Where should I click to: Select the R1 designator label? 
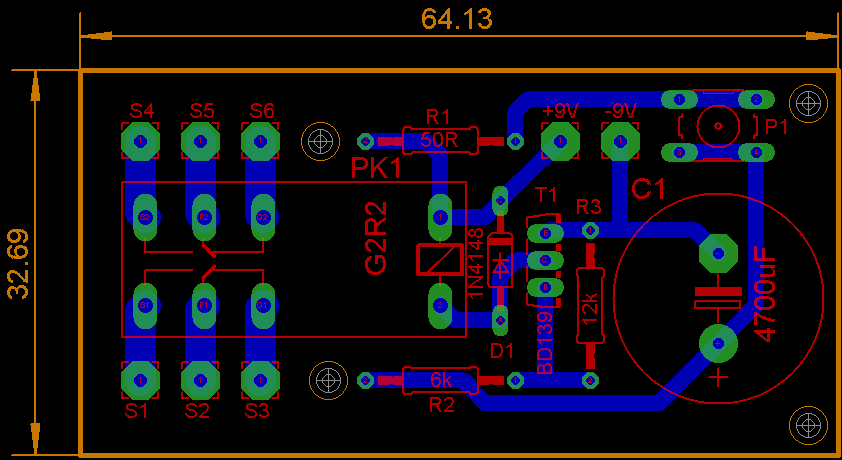(x=438, y=116)
